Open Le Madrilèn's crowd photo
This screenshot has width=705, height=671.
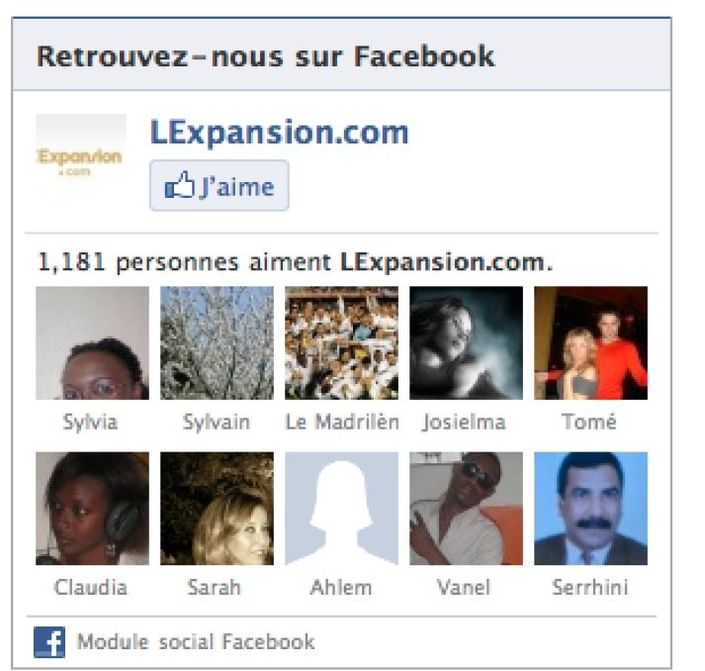coord(341,343)
